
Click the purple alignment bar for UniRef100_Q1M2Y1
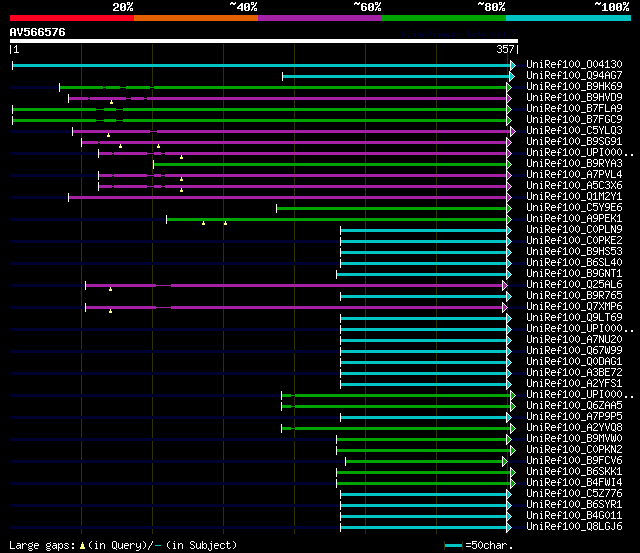point(290,198)
